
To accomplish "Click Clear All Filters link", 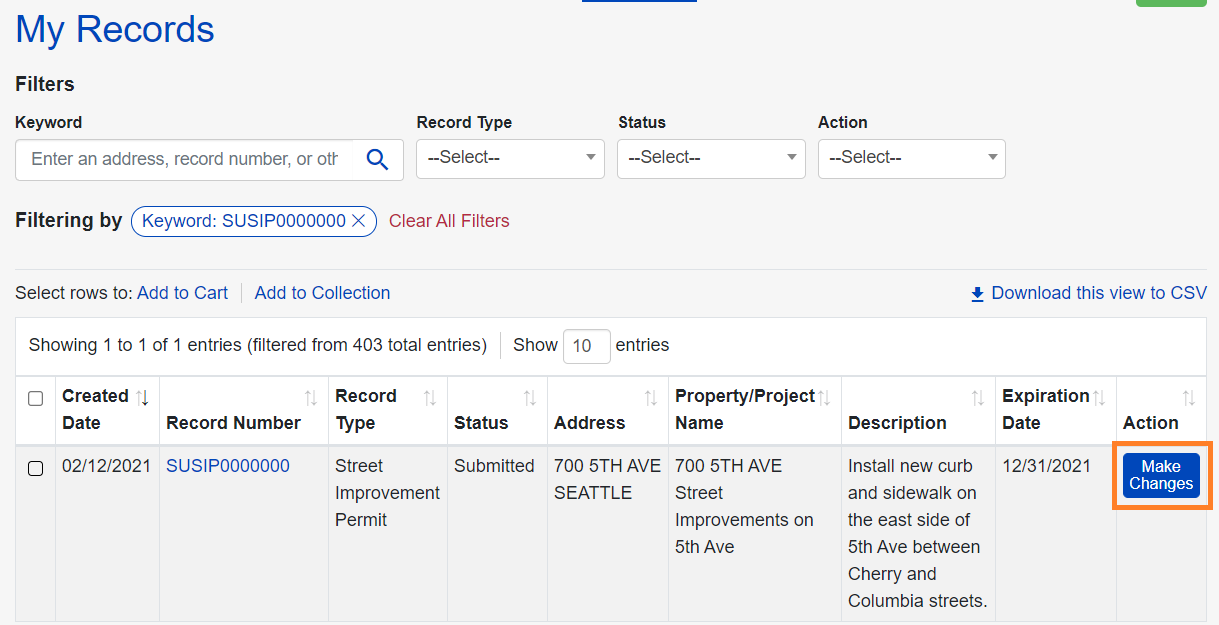I will click(449, 221).
